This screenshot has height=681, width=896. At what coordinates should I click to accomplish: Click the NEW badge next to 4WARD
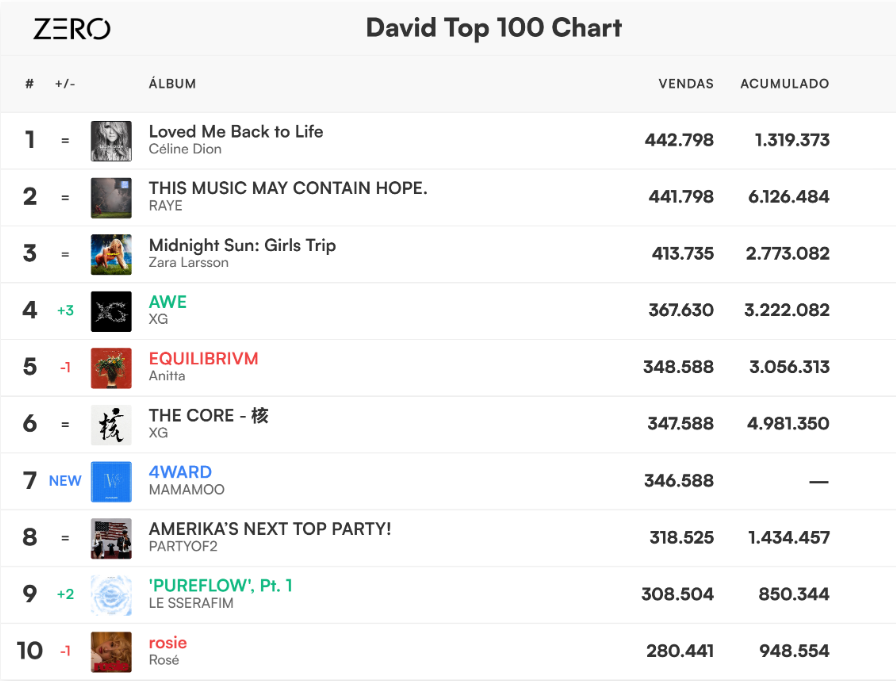click(65, 481)
